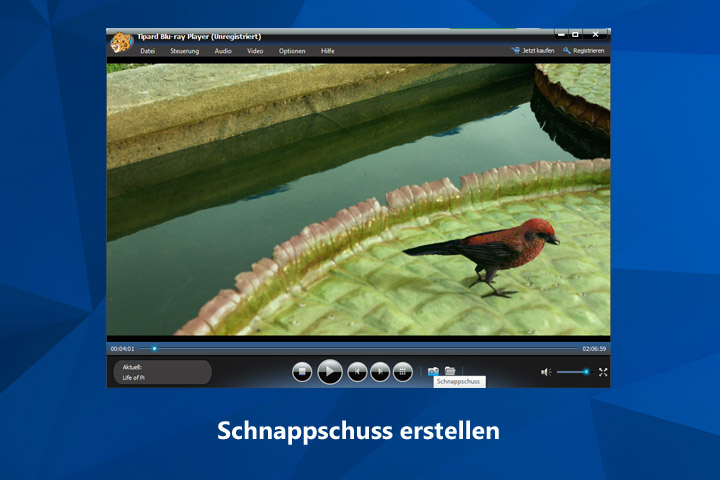Minimize the player window
This screenshot has width=720, height=480.
click(561, 34)
